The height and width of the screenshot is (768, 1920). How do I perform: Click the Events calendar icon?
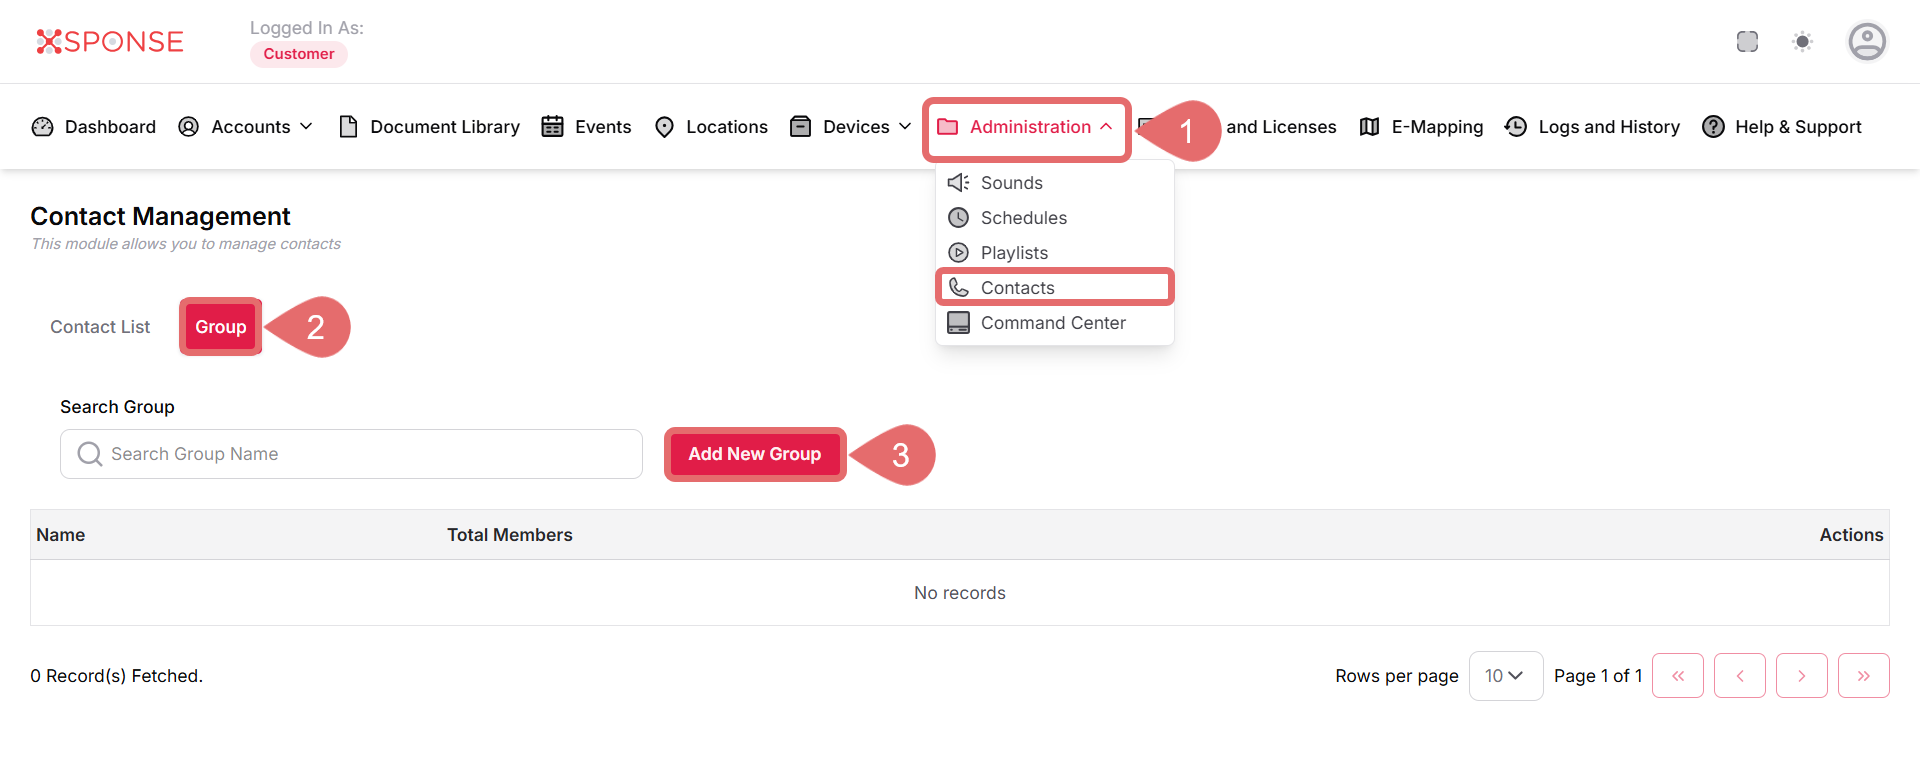tap(552, 127)
